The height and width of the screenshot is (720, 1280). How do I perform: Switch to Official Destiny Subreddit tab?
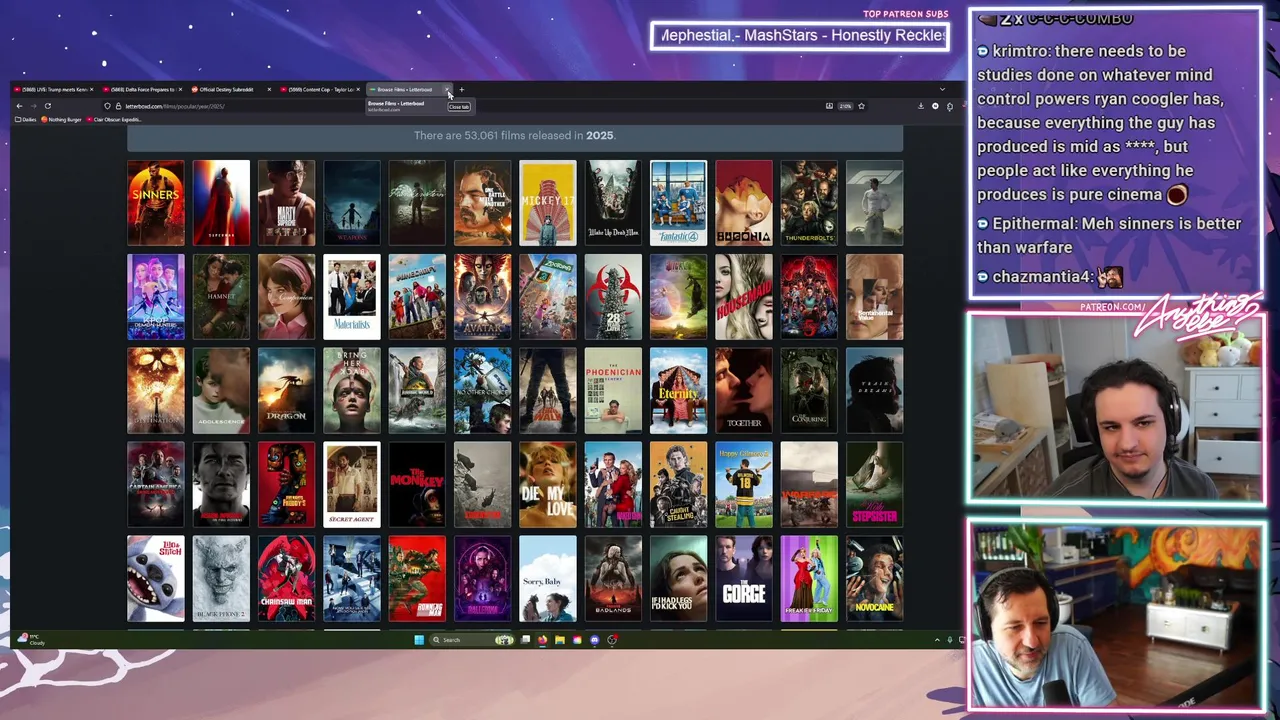coord(231,90)
